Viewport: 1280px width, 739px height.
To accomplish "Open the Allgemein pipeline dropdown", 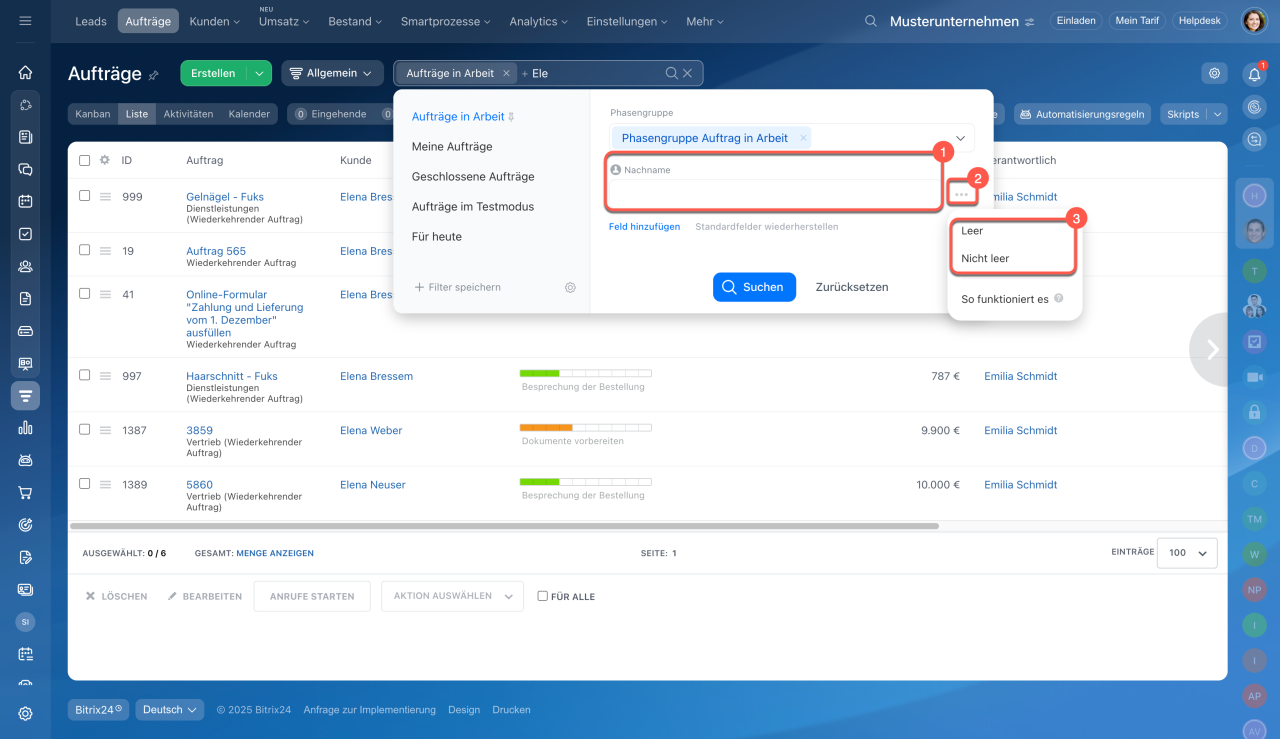I will 332,73.
